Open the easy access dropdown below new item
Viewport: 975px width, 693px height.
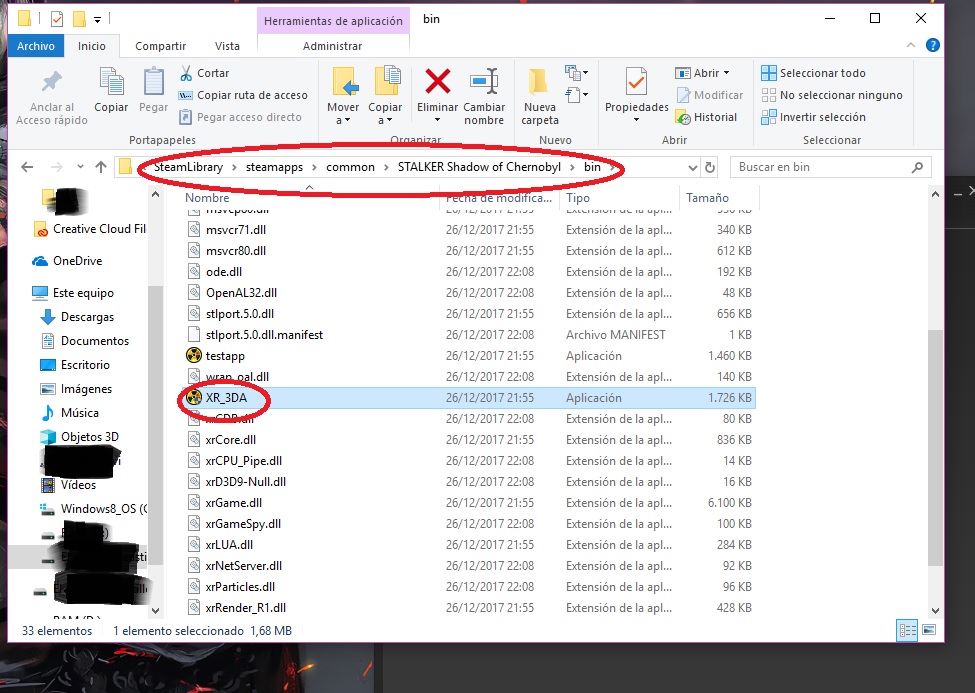coord(576,95)
